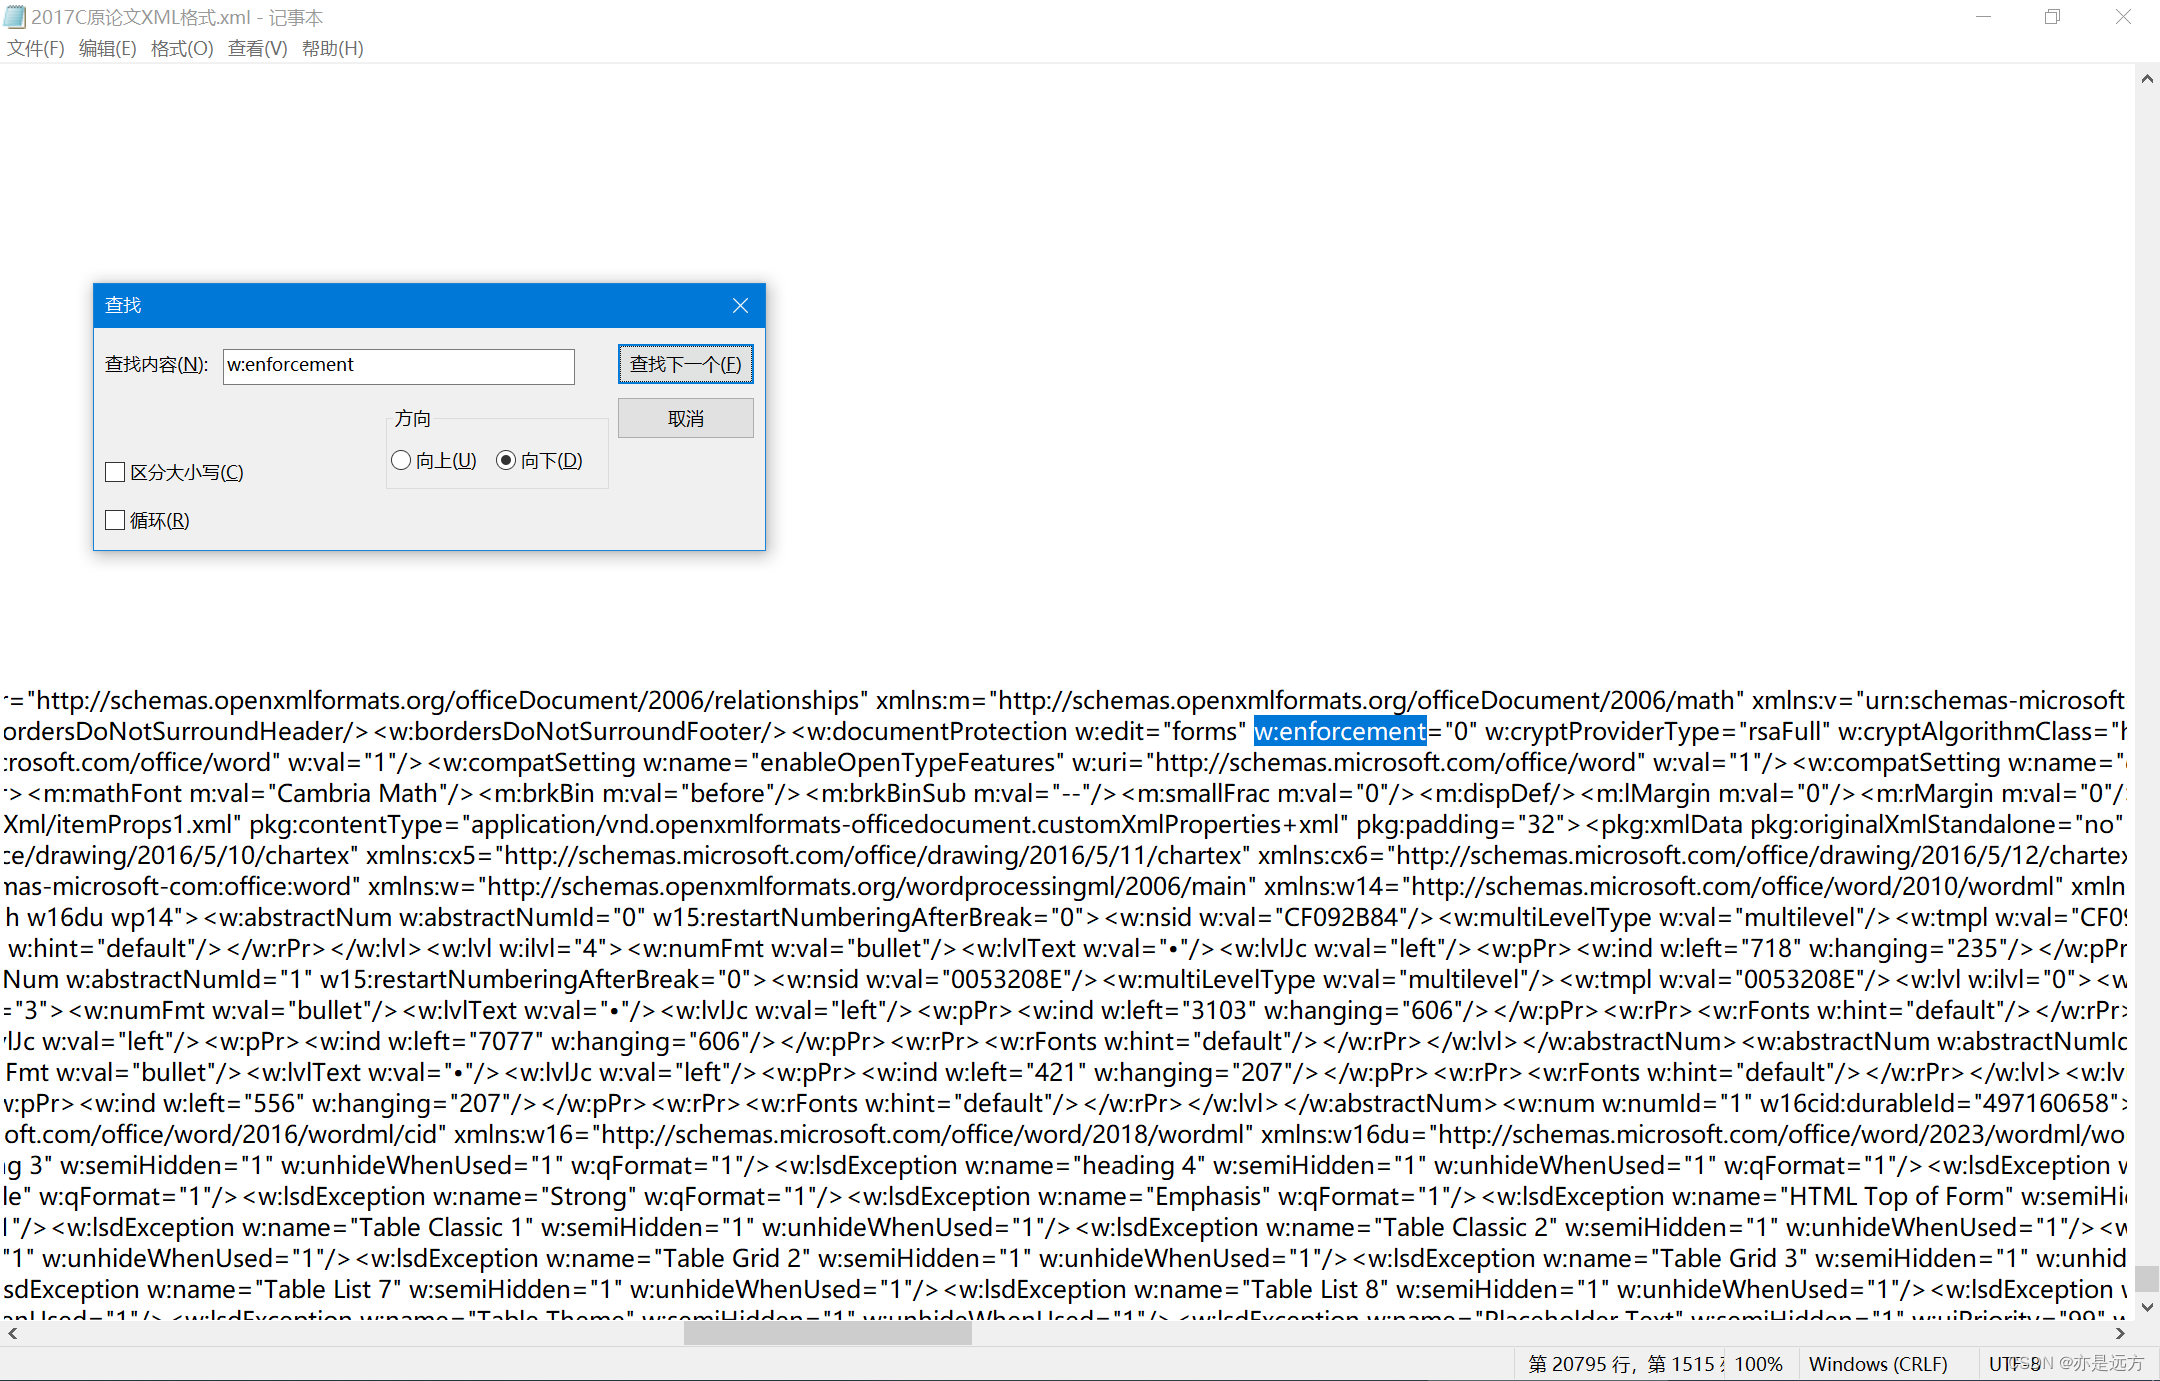Screen dimensions: 2160x1381
Task: Click the 100% zoom status bar entry
Action: (x=1758, y=1364)
